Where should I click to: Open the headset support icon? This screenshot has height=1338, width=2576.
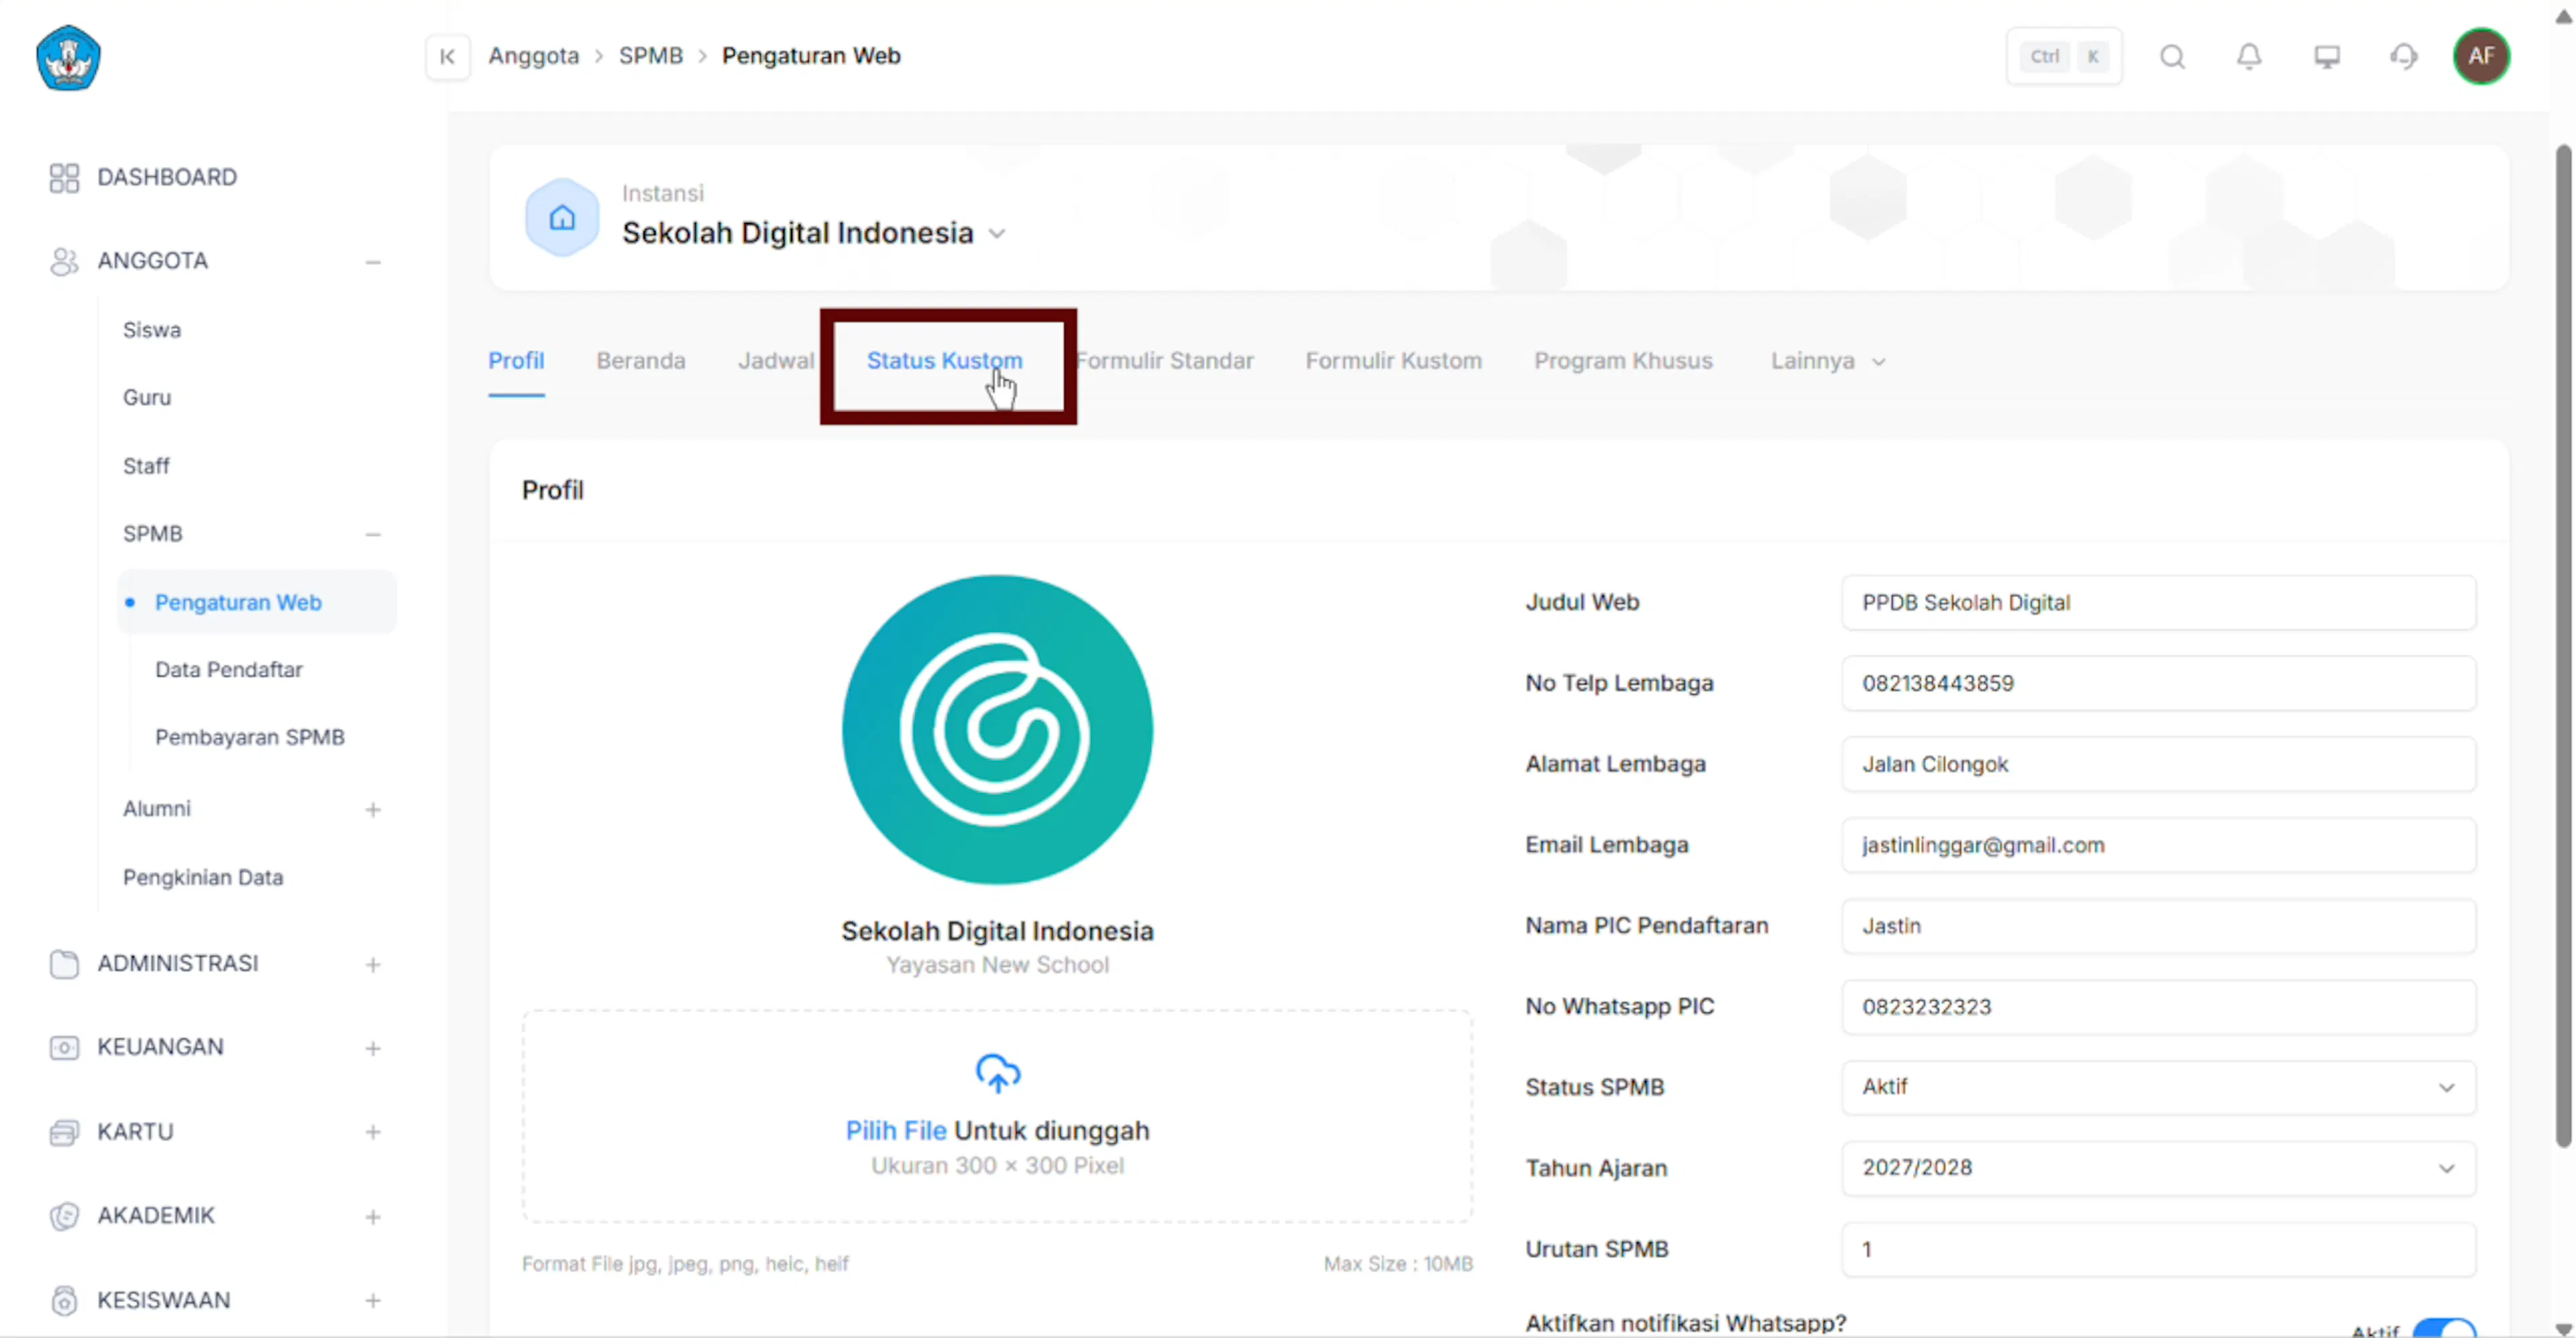(x=2404, y=56)
